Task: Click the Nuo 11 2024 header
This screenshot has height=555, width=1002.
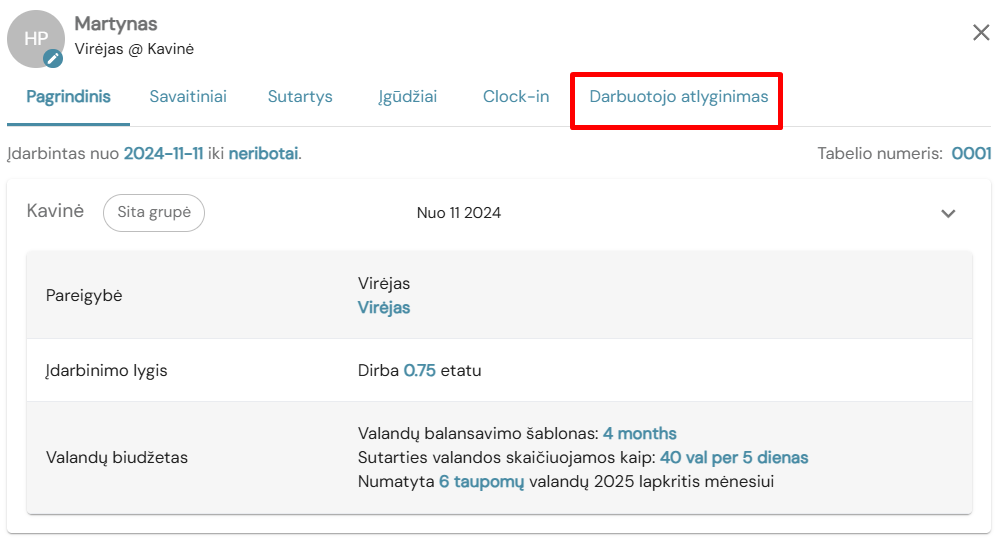Action: pos(459,213)
